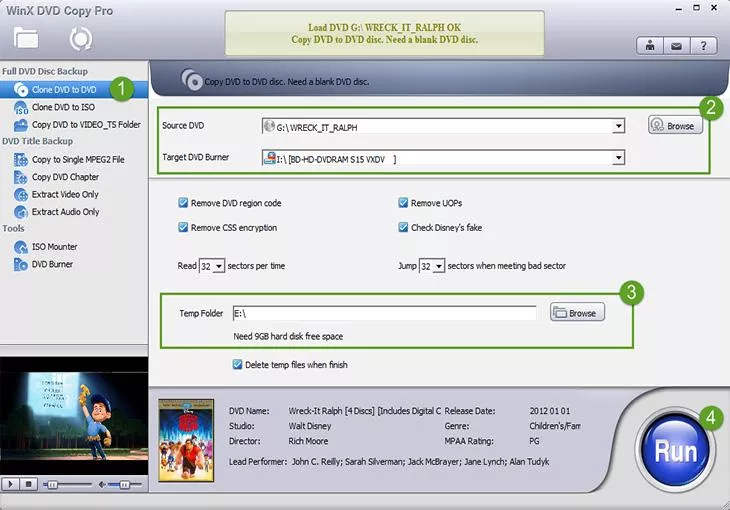Click the Wreck-It Ralph DVD cover thumbnail
Image resolution: width=730 pixels, height=510 pixels.
186,440
